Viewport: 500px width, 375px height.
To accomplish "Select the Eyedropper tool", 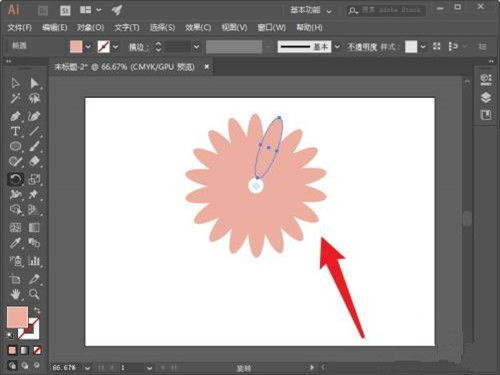I will pyautogui.click(x=15, y=243).
